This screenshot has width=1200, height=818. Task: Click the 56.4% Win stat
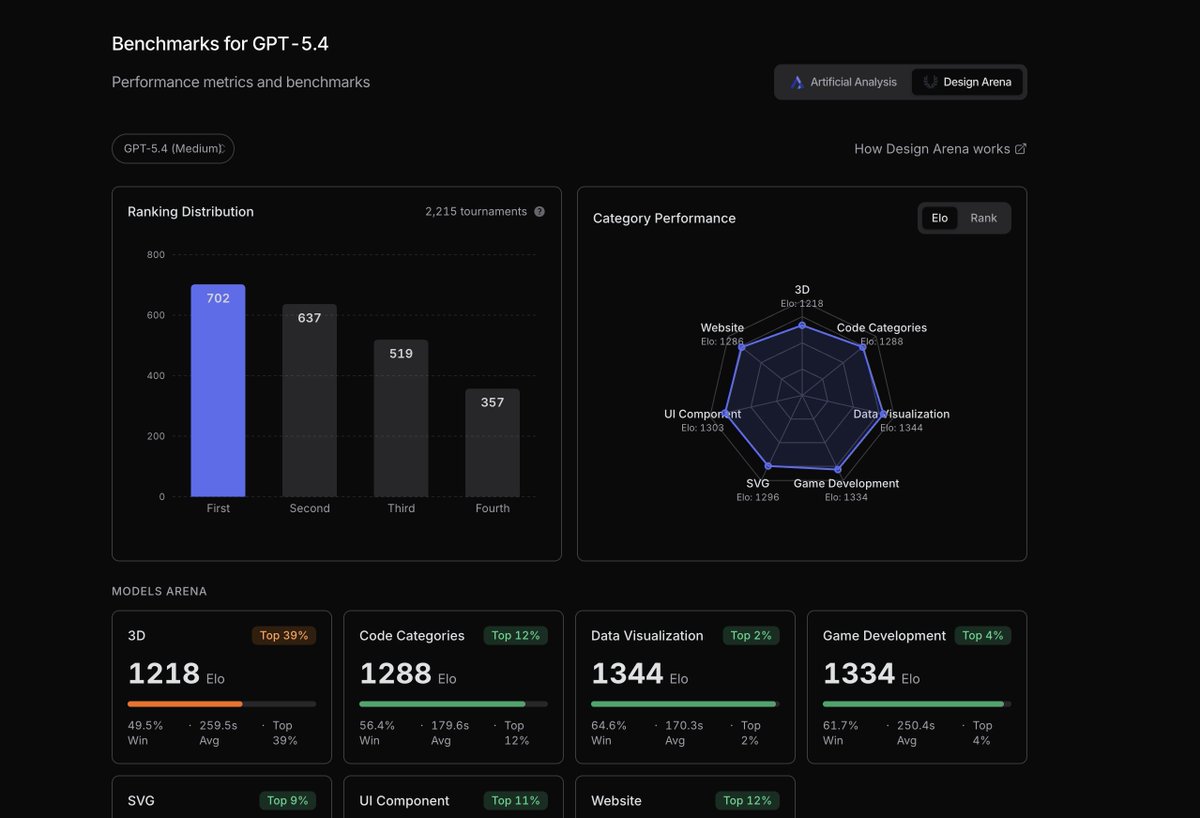coord(378,733)
